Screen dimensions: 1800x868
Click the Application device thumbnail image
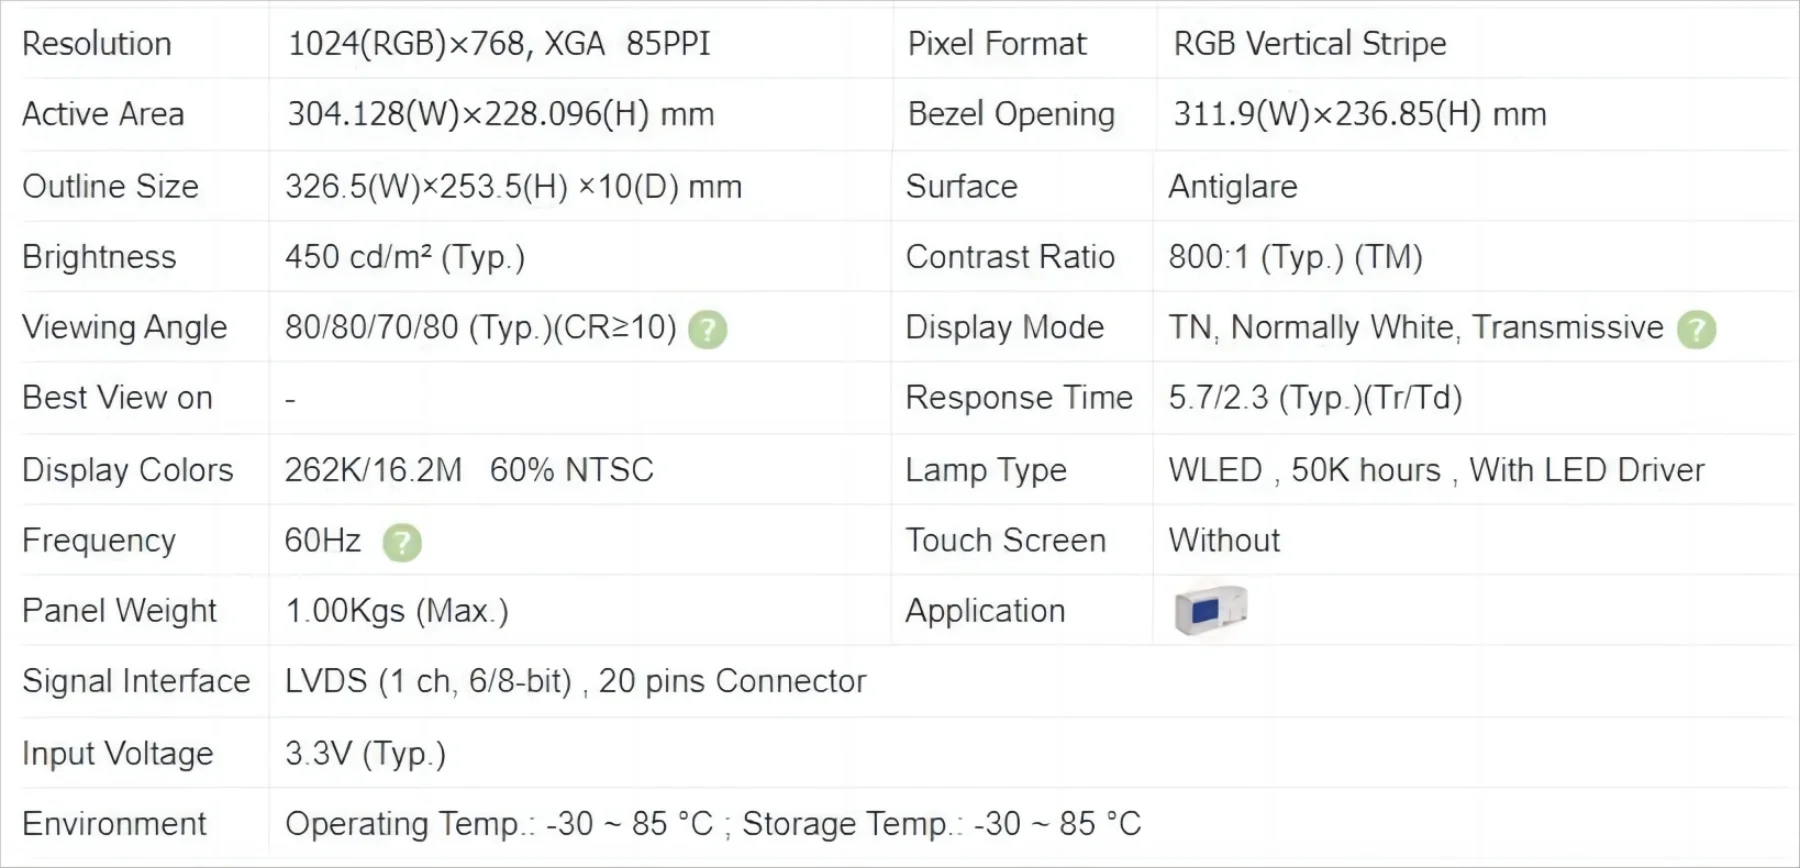click(1211, 609)
